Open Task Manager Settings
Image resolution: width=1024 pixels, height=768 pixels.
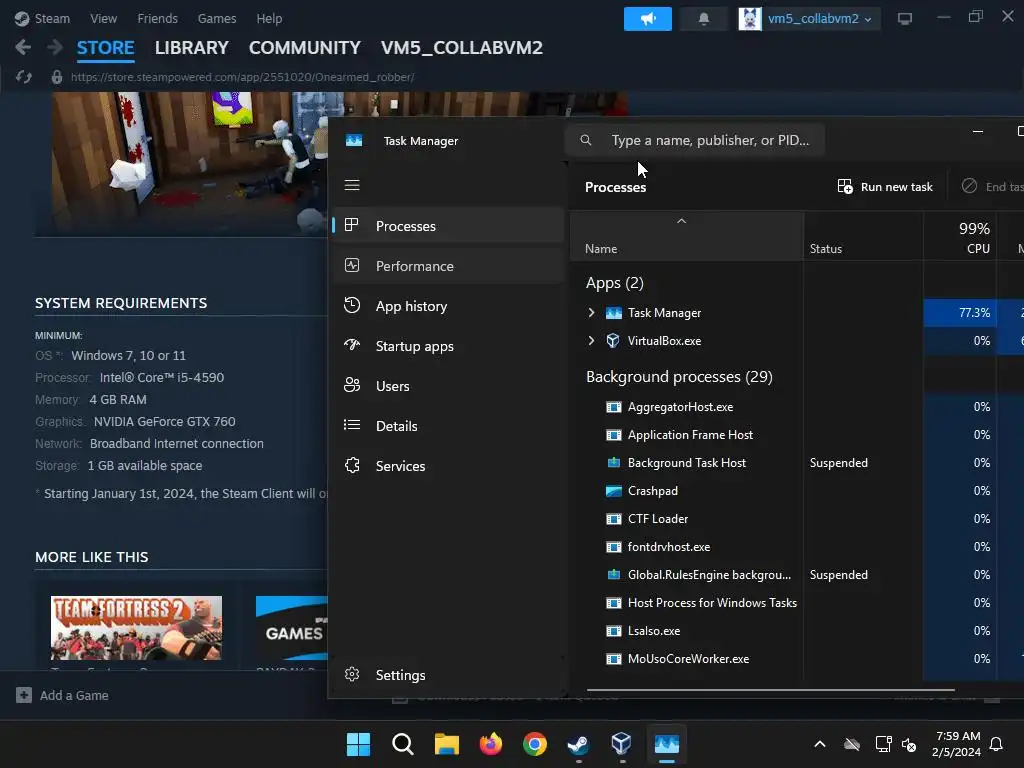[449, 675]
